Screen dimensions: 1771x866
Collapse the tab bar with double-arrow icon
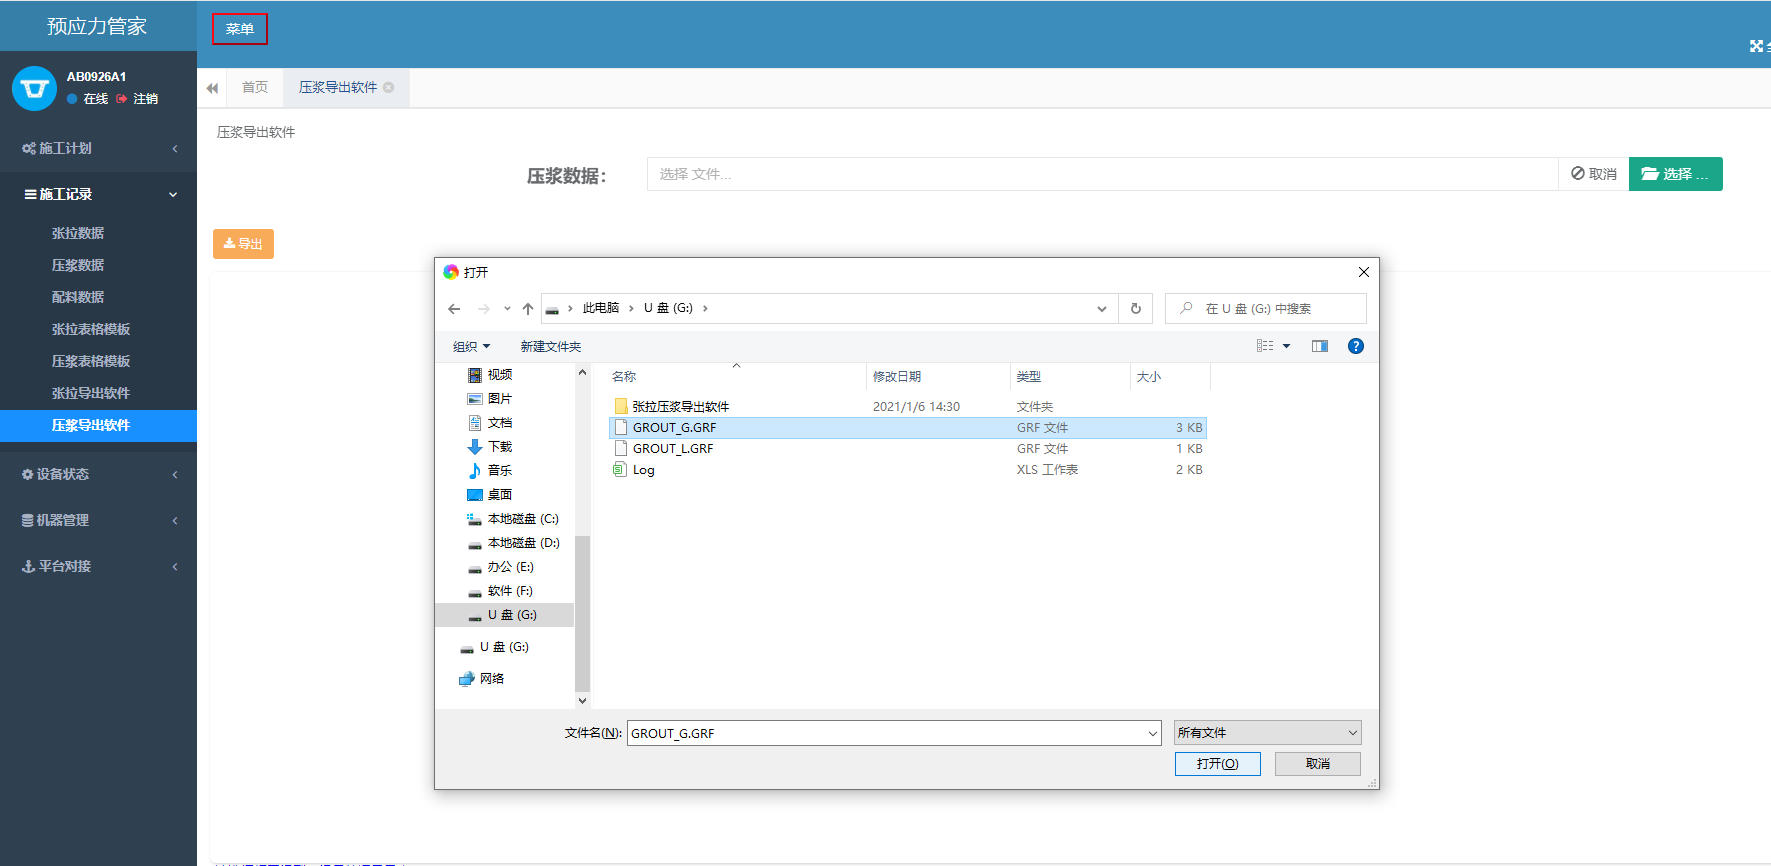[x=212, y=88]
